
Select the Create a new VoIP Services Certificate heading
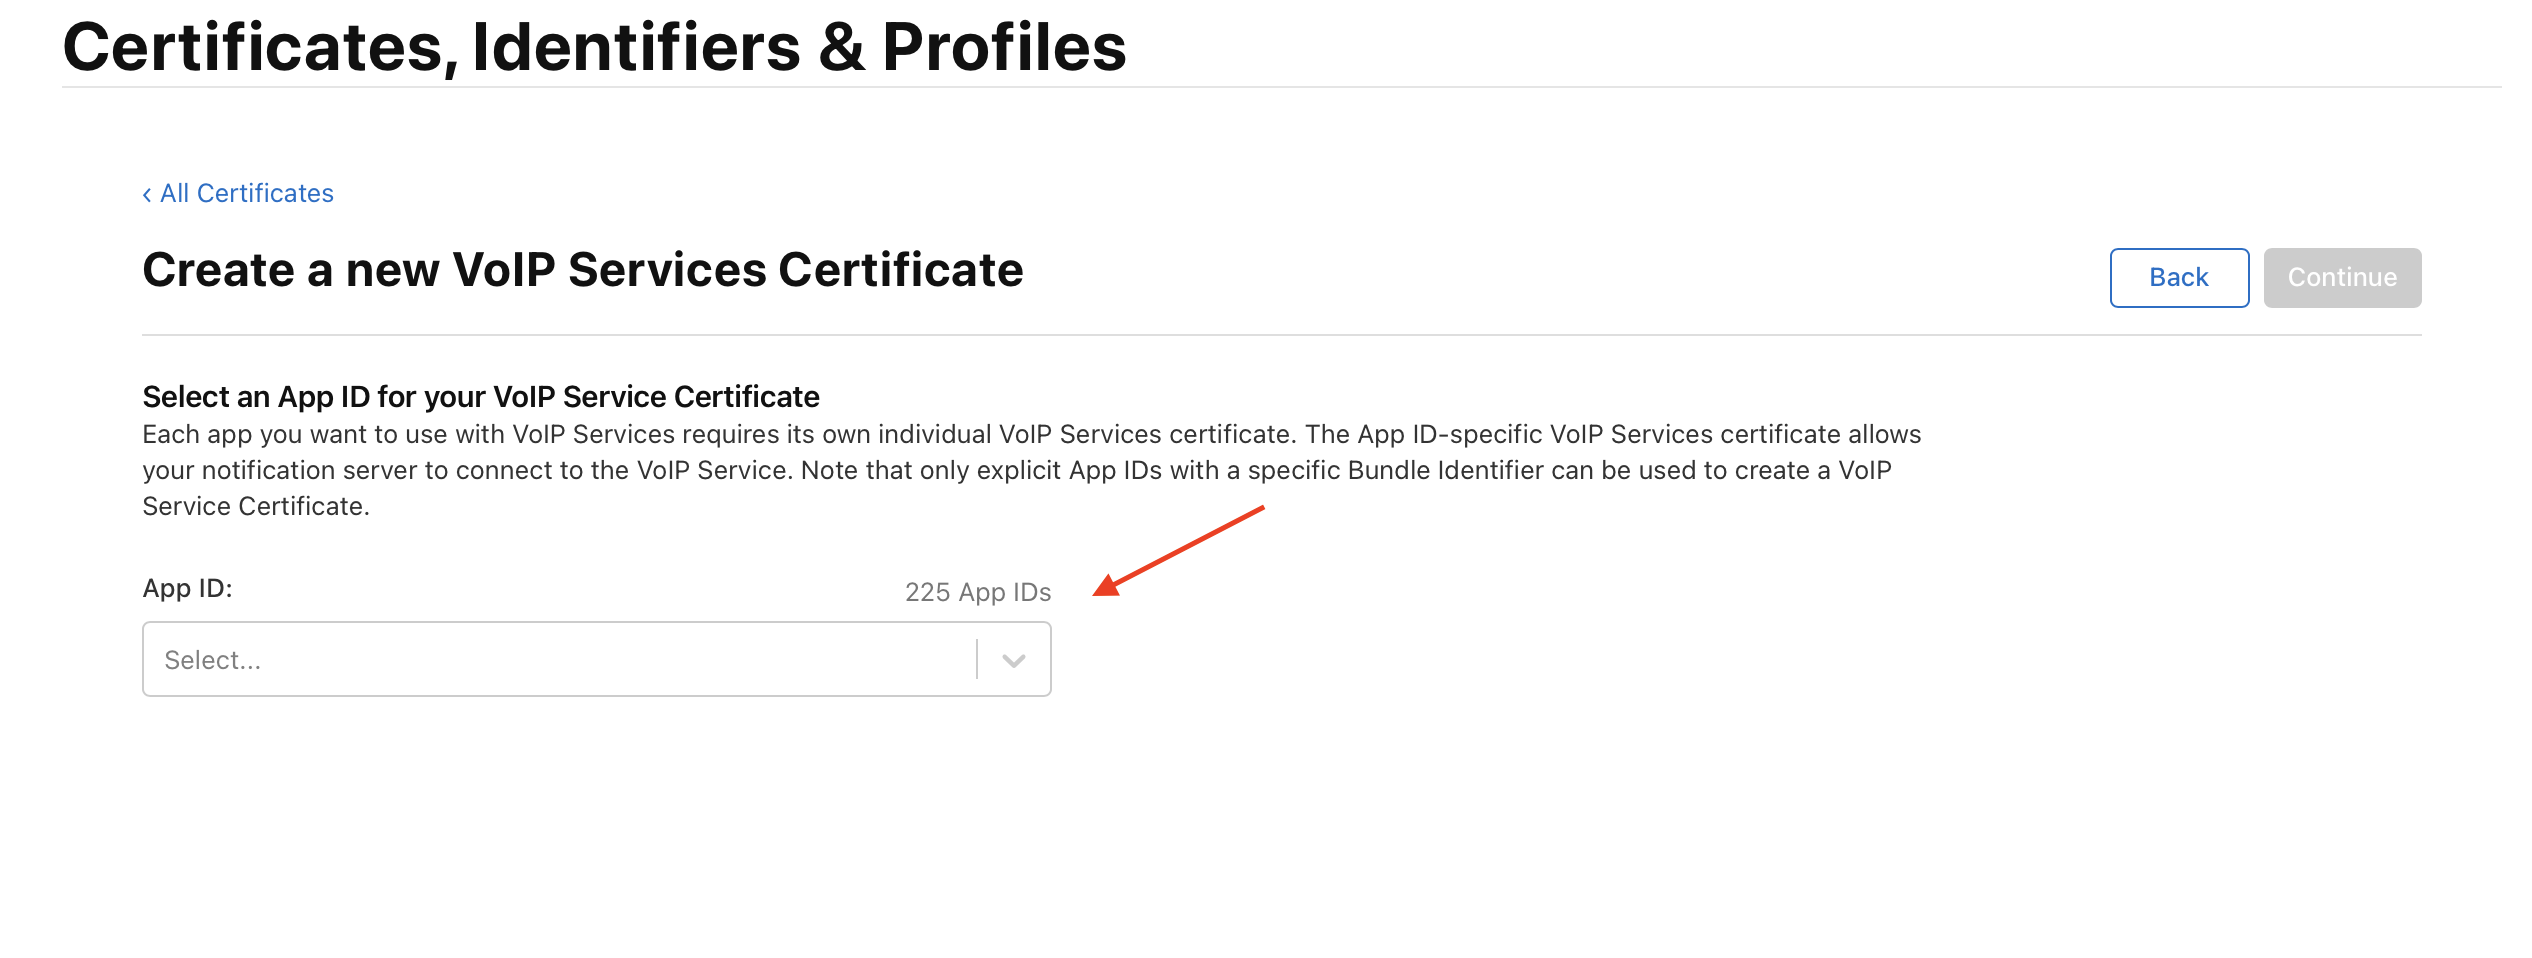[584, 268]
